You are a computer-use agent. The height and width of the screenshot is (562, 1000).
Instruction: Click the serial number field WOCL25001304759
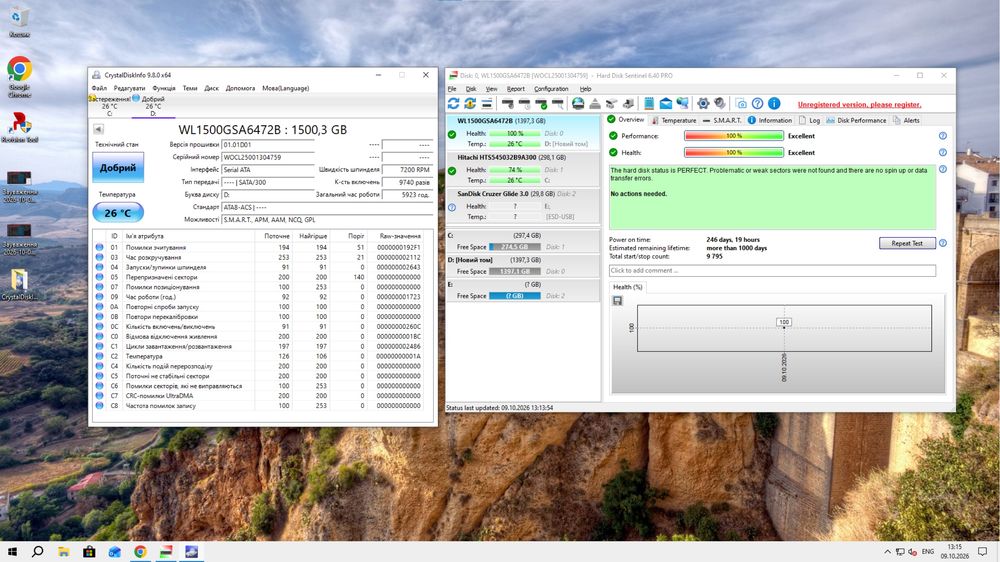(x=268, y=157)
